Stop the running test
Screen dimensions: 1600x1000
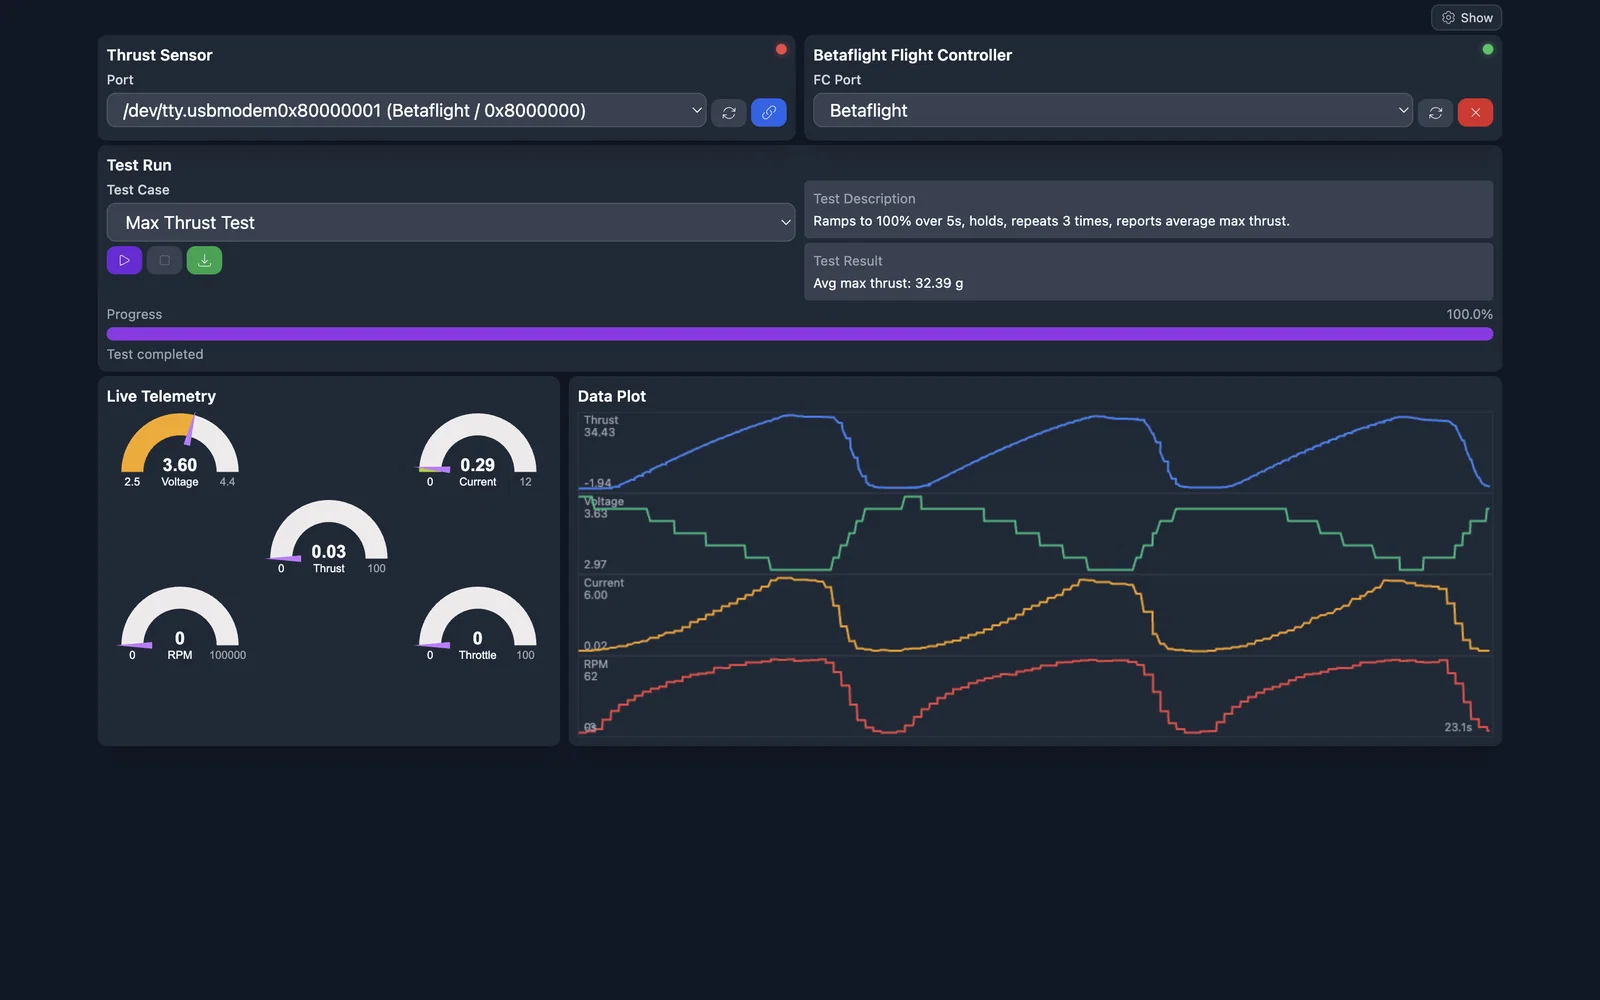click(164, 260)
